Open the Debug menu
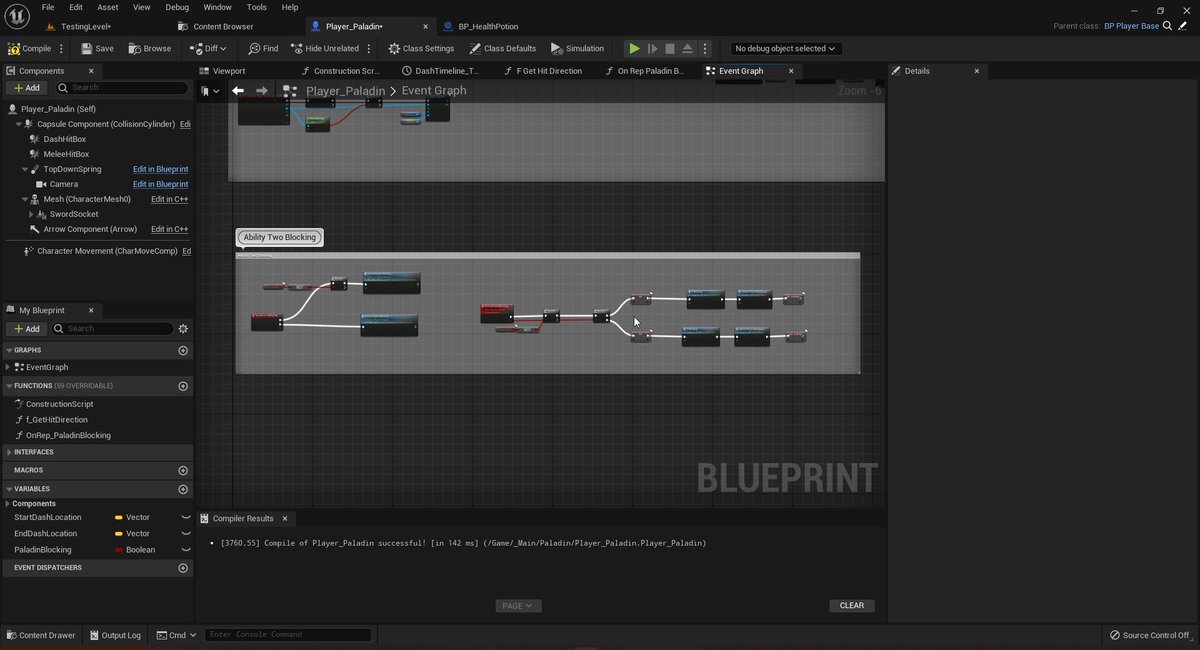Image resolution: width=1200 pixels, height=650 pixels. pos(177,7)
